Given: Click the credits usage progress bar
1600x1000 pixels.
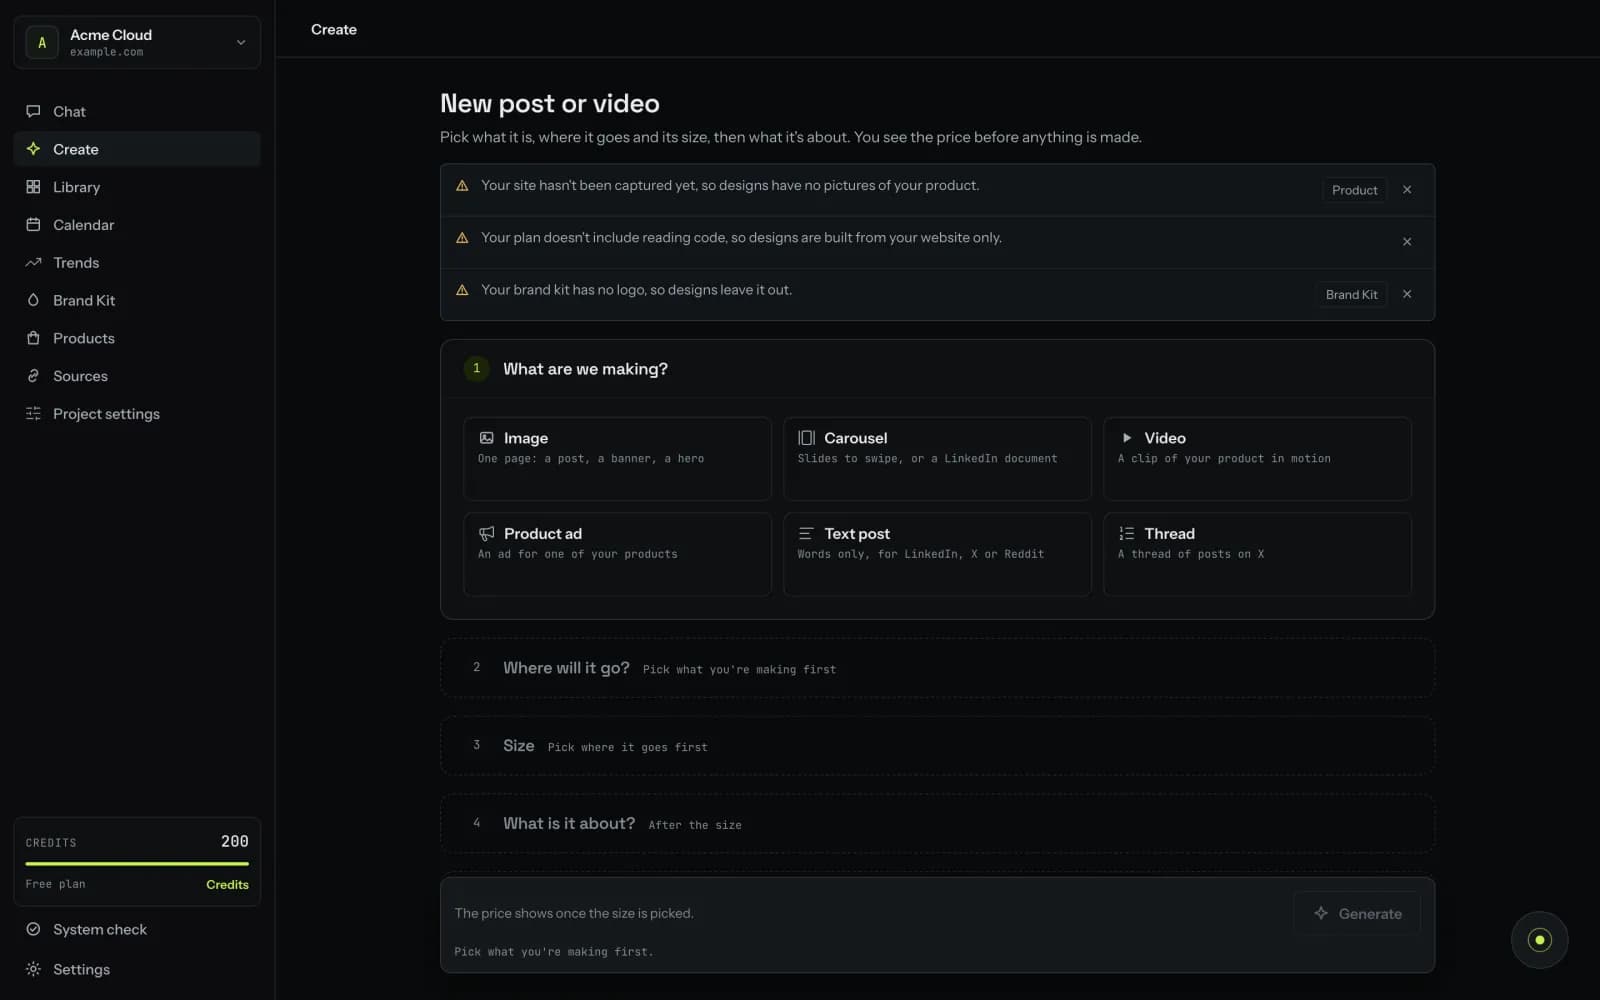Looking at the screenshot, I should pyautogui.click(x=137, y=863).
